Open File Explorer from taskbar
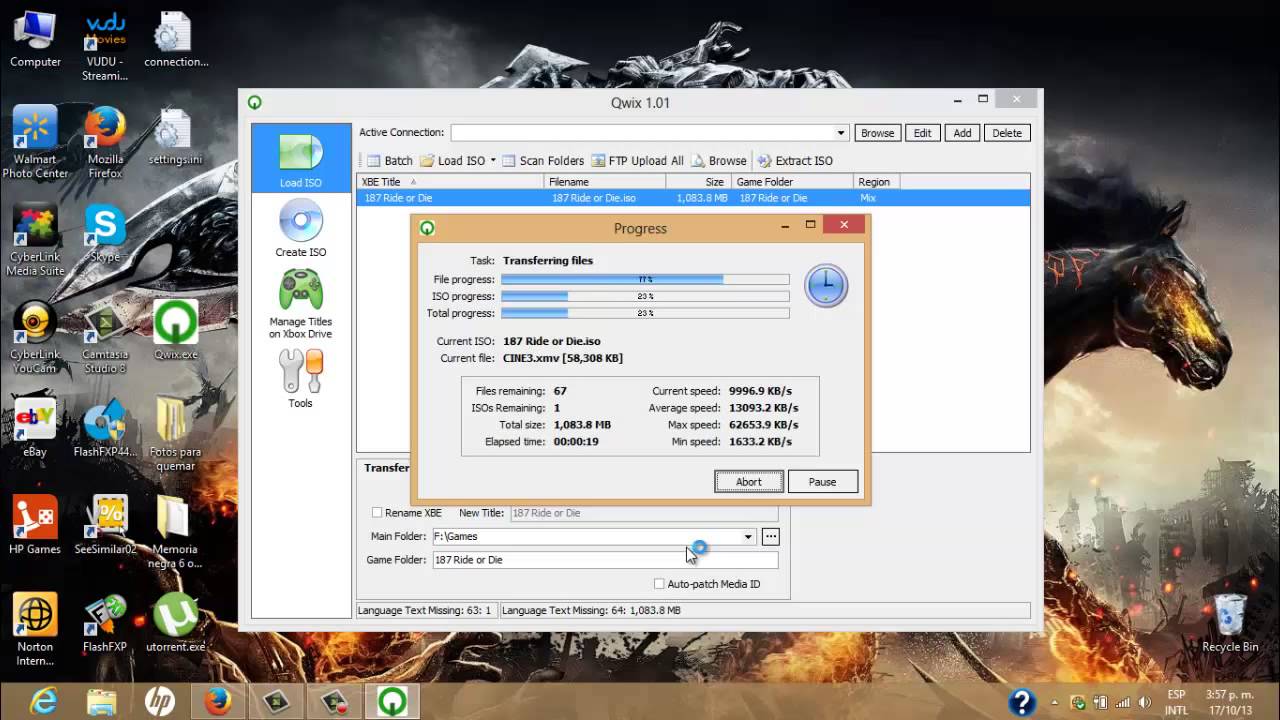 coord(102,701)
